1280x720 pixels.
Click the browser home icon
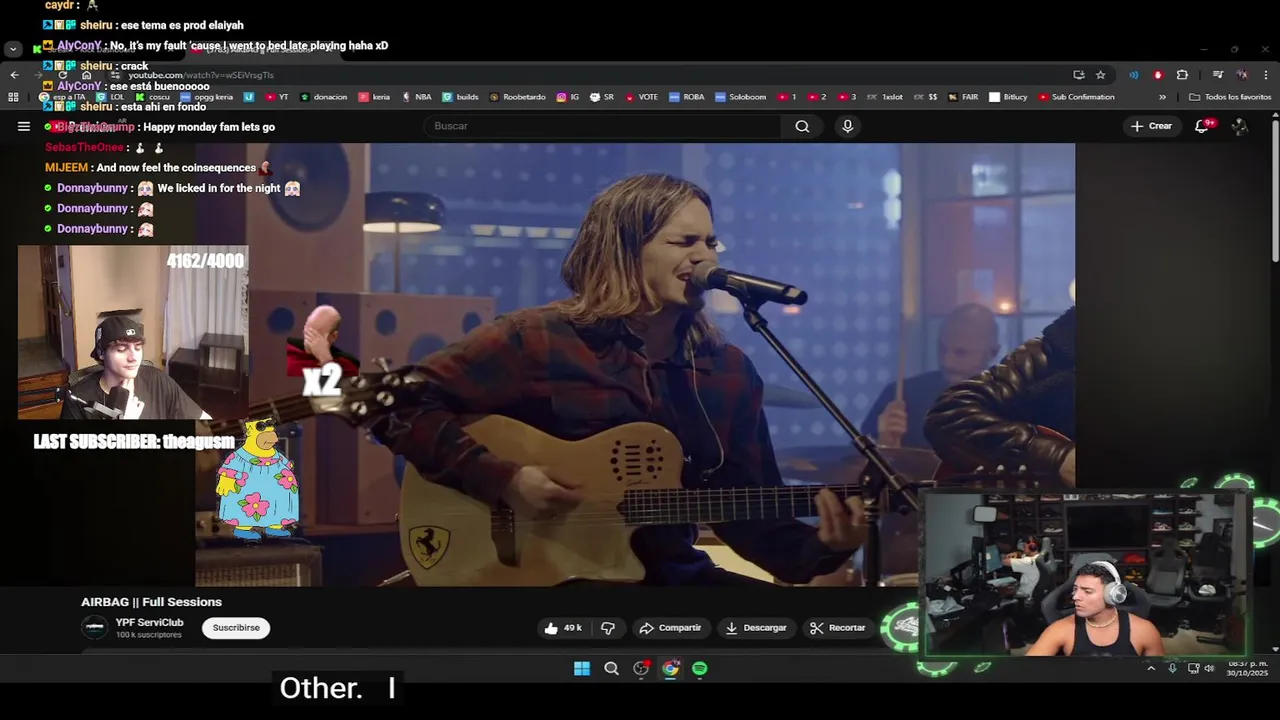click(86, 75)
